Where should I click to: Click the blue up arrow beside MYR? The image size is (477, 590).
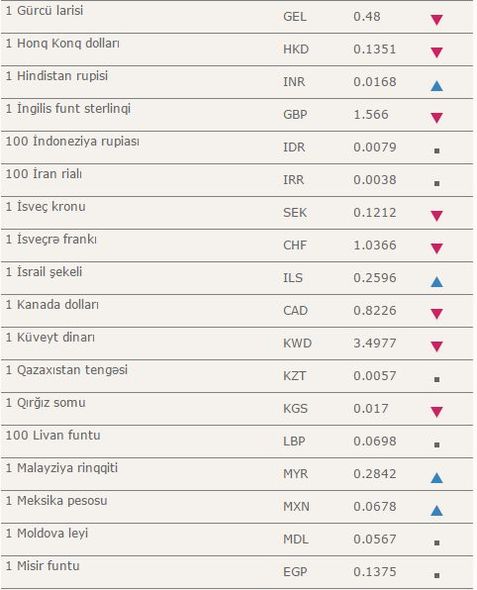click(x=436, y=478)
